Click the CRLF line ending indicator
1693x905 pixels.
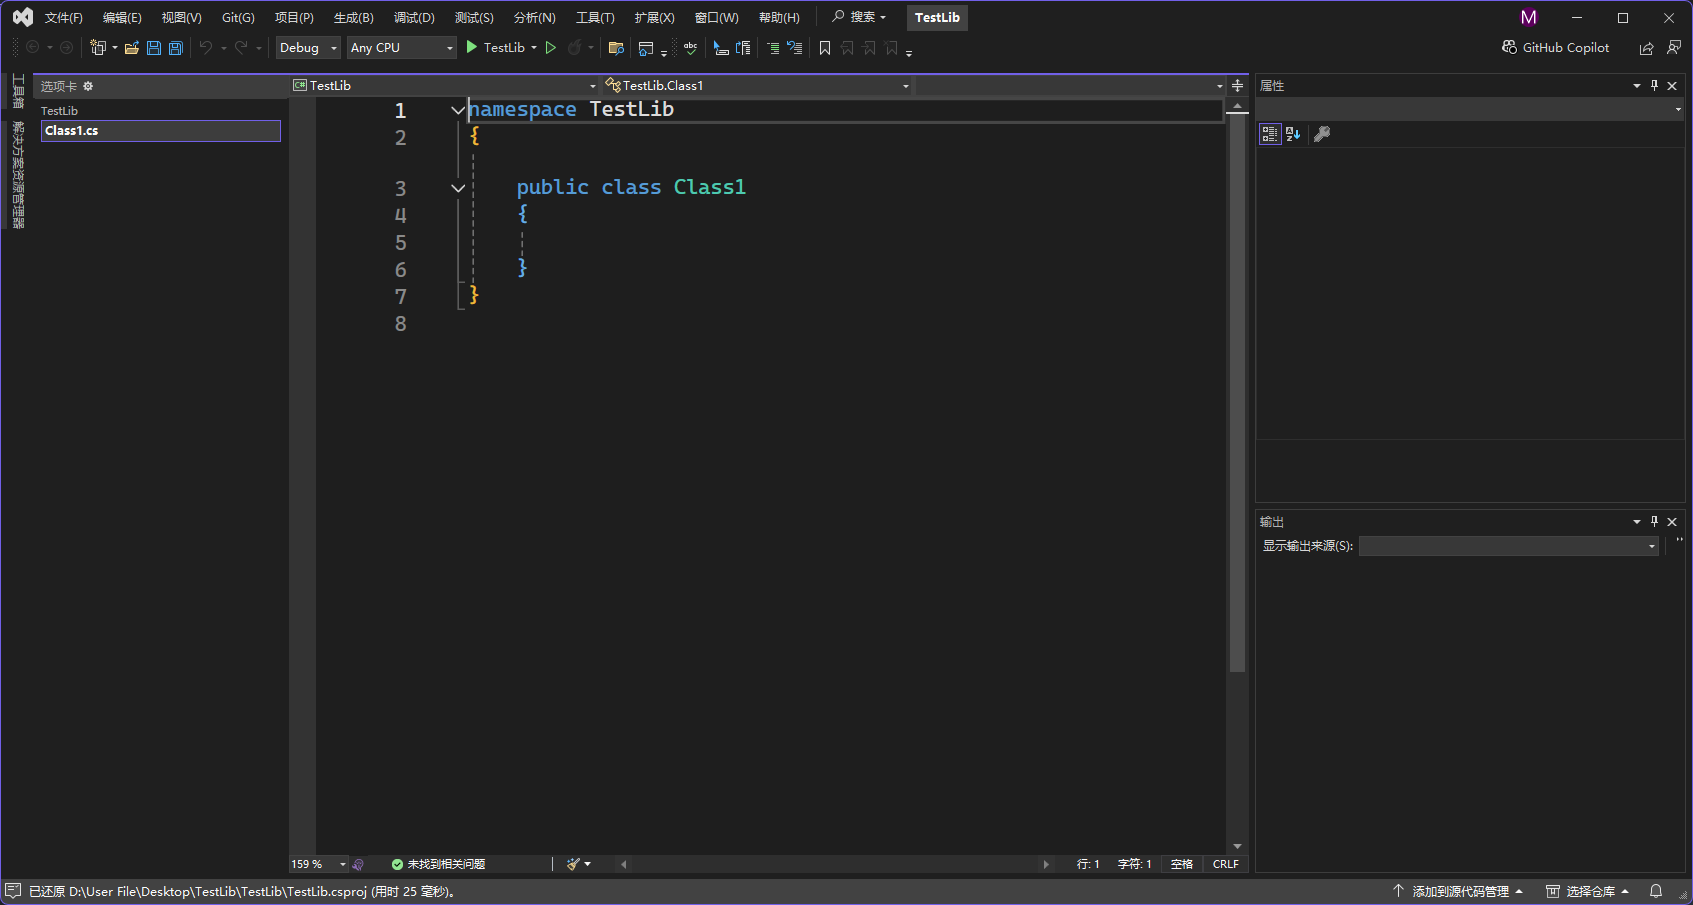[x=1225, y=864]
